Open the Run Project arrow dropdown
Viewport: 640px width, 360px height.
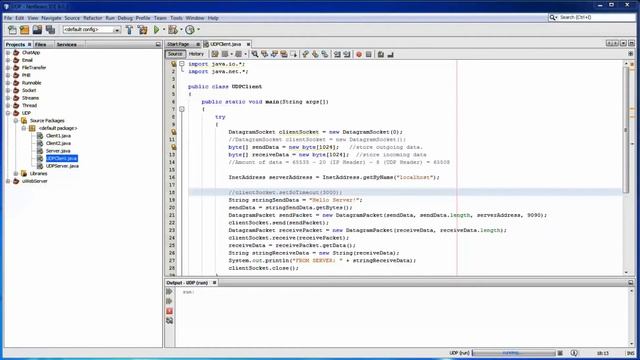coord(164,29)
